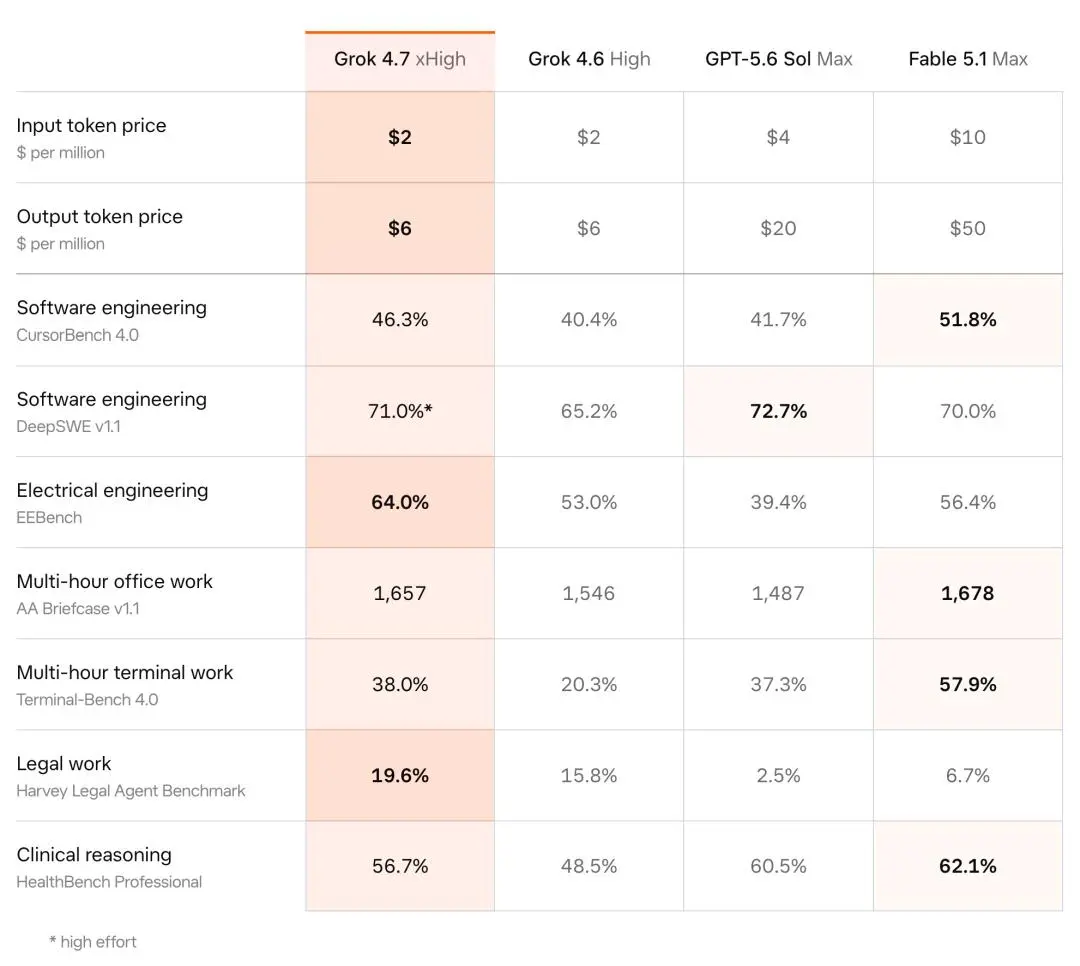This screenshot has width=1080, height=966.
Task: Click the Electrical engineering row label
Action: (112, 490)
